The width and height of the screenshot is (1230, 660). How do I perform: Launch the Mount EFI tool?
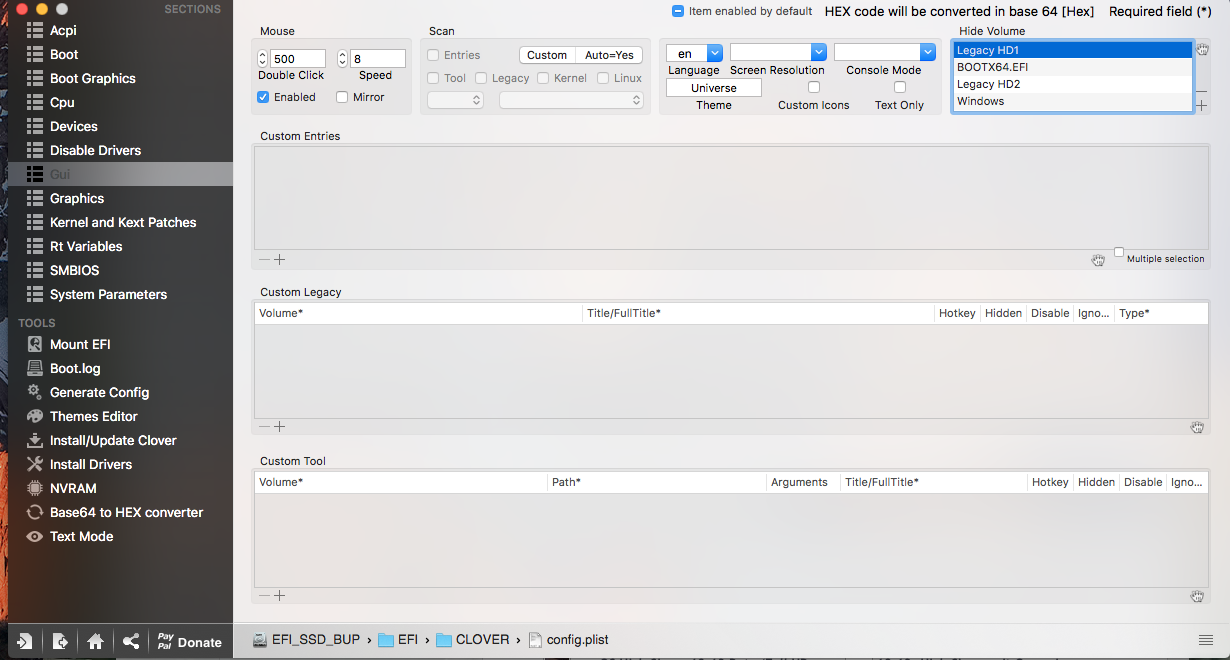[x=80, y=344]
